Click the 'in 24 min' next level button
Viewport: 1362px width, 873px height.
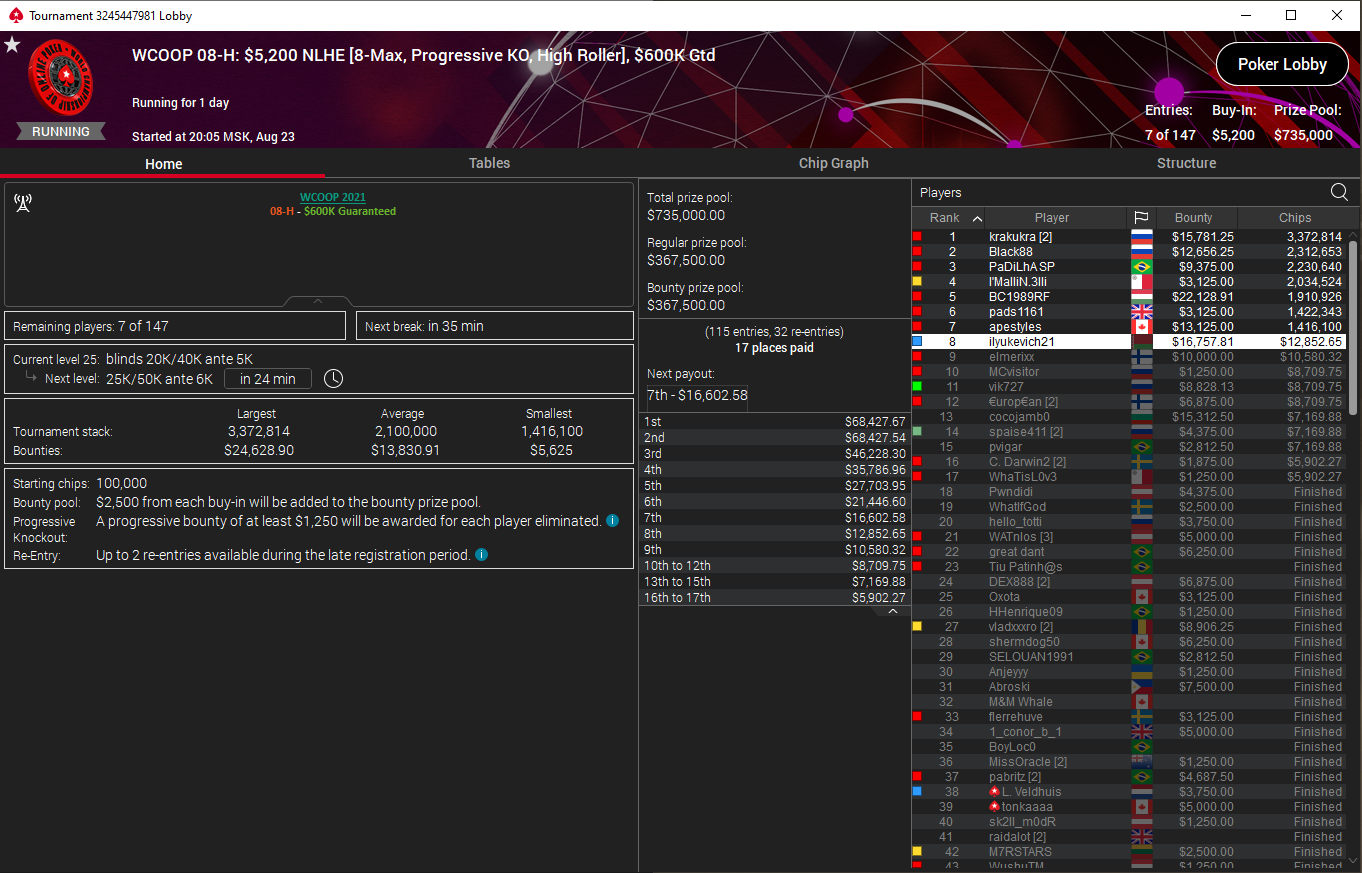[268, 379]
